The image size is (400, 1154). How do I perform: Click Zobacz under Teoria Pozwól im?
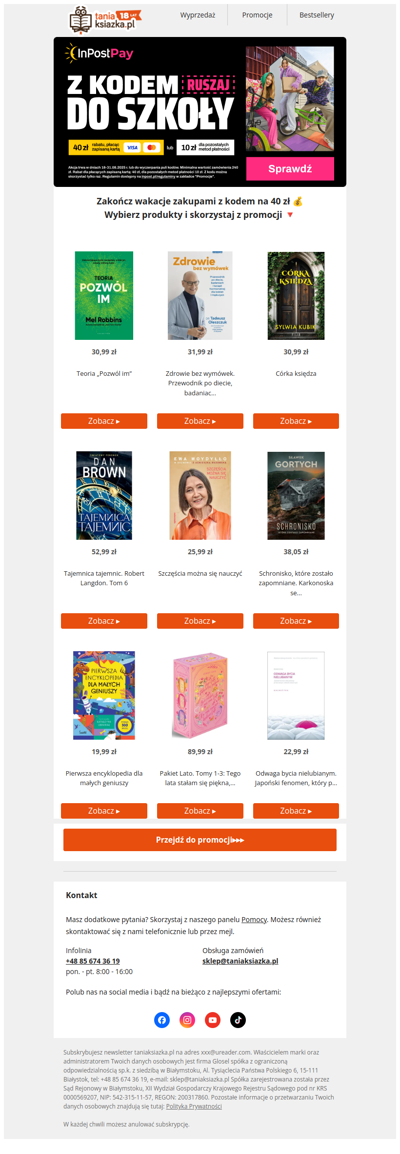104,421
